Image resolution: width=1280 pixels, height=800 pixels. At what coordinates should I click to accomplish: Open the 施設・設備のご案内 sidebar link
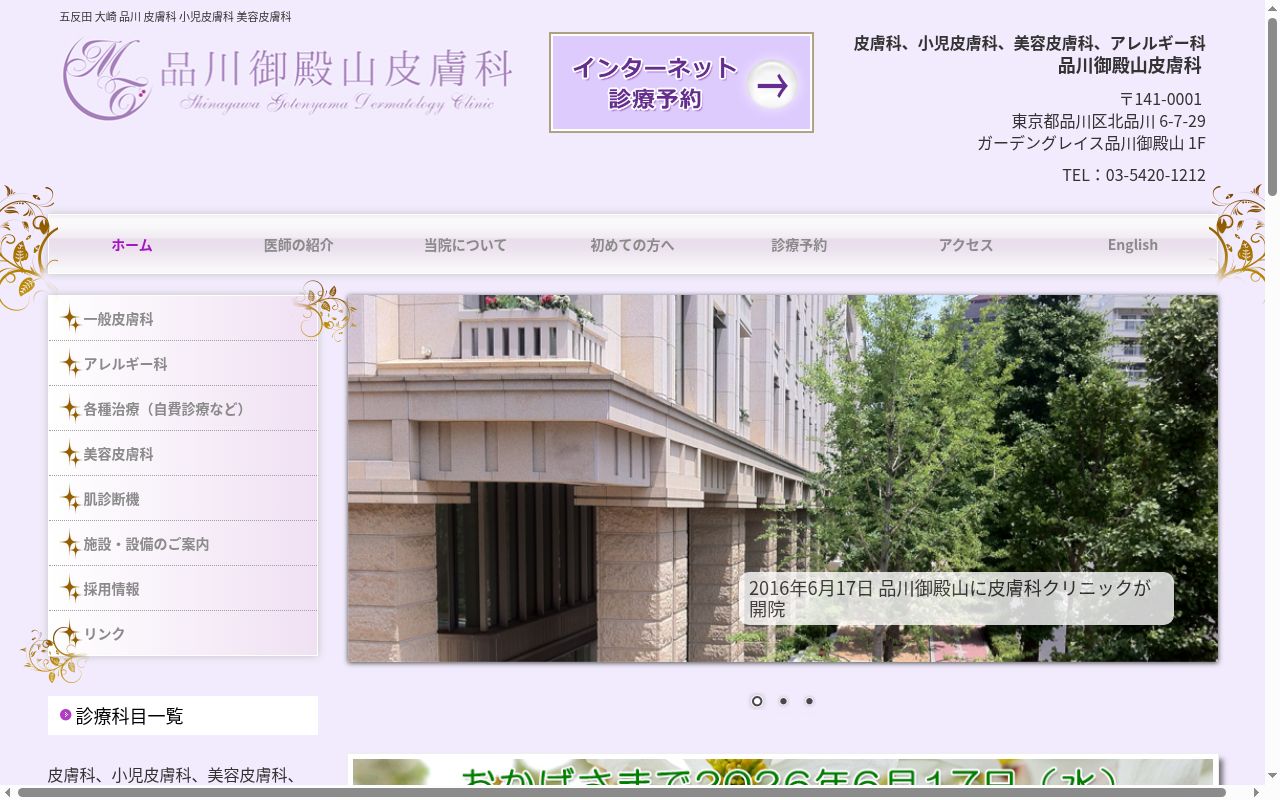183,544
